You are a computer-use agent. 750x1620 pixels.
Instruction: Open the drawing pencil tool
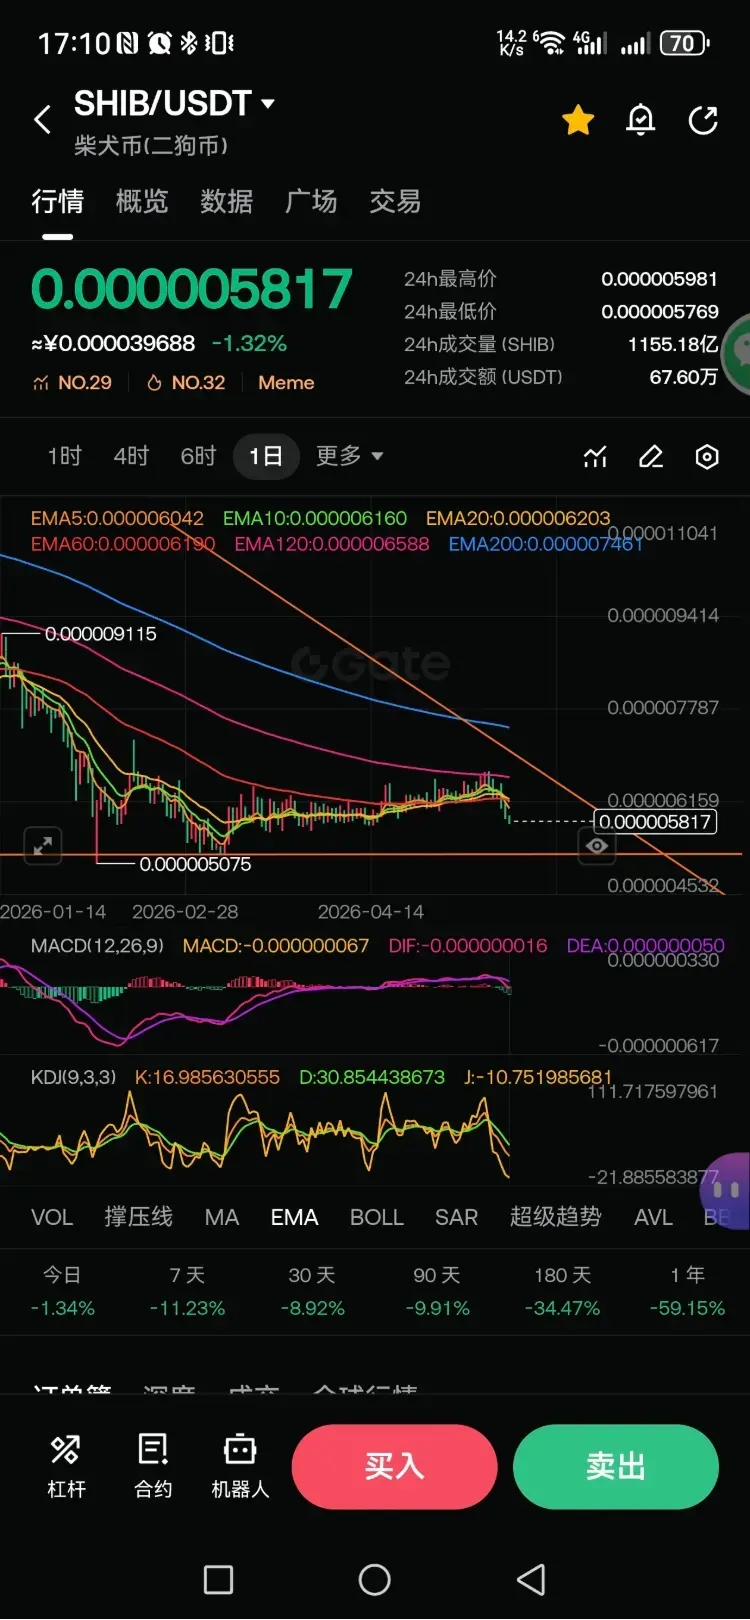click(651, 457)
